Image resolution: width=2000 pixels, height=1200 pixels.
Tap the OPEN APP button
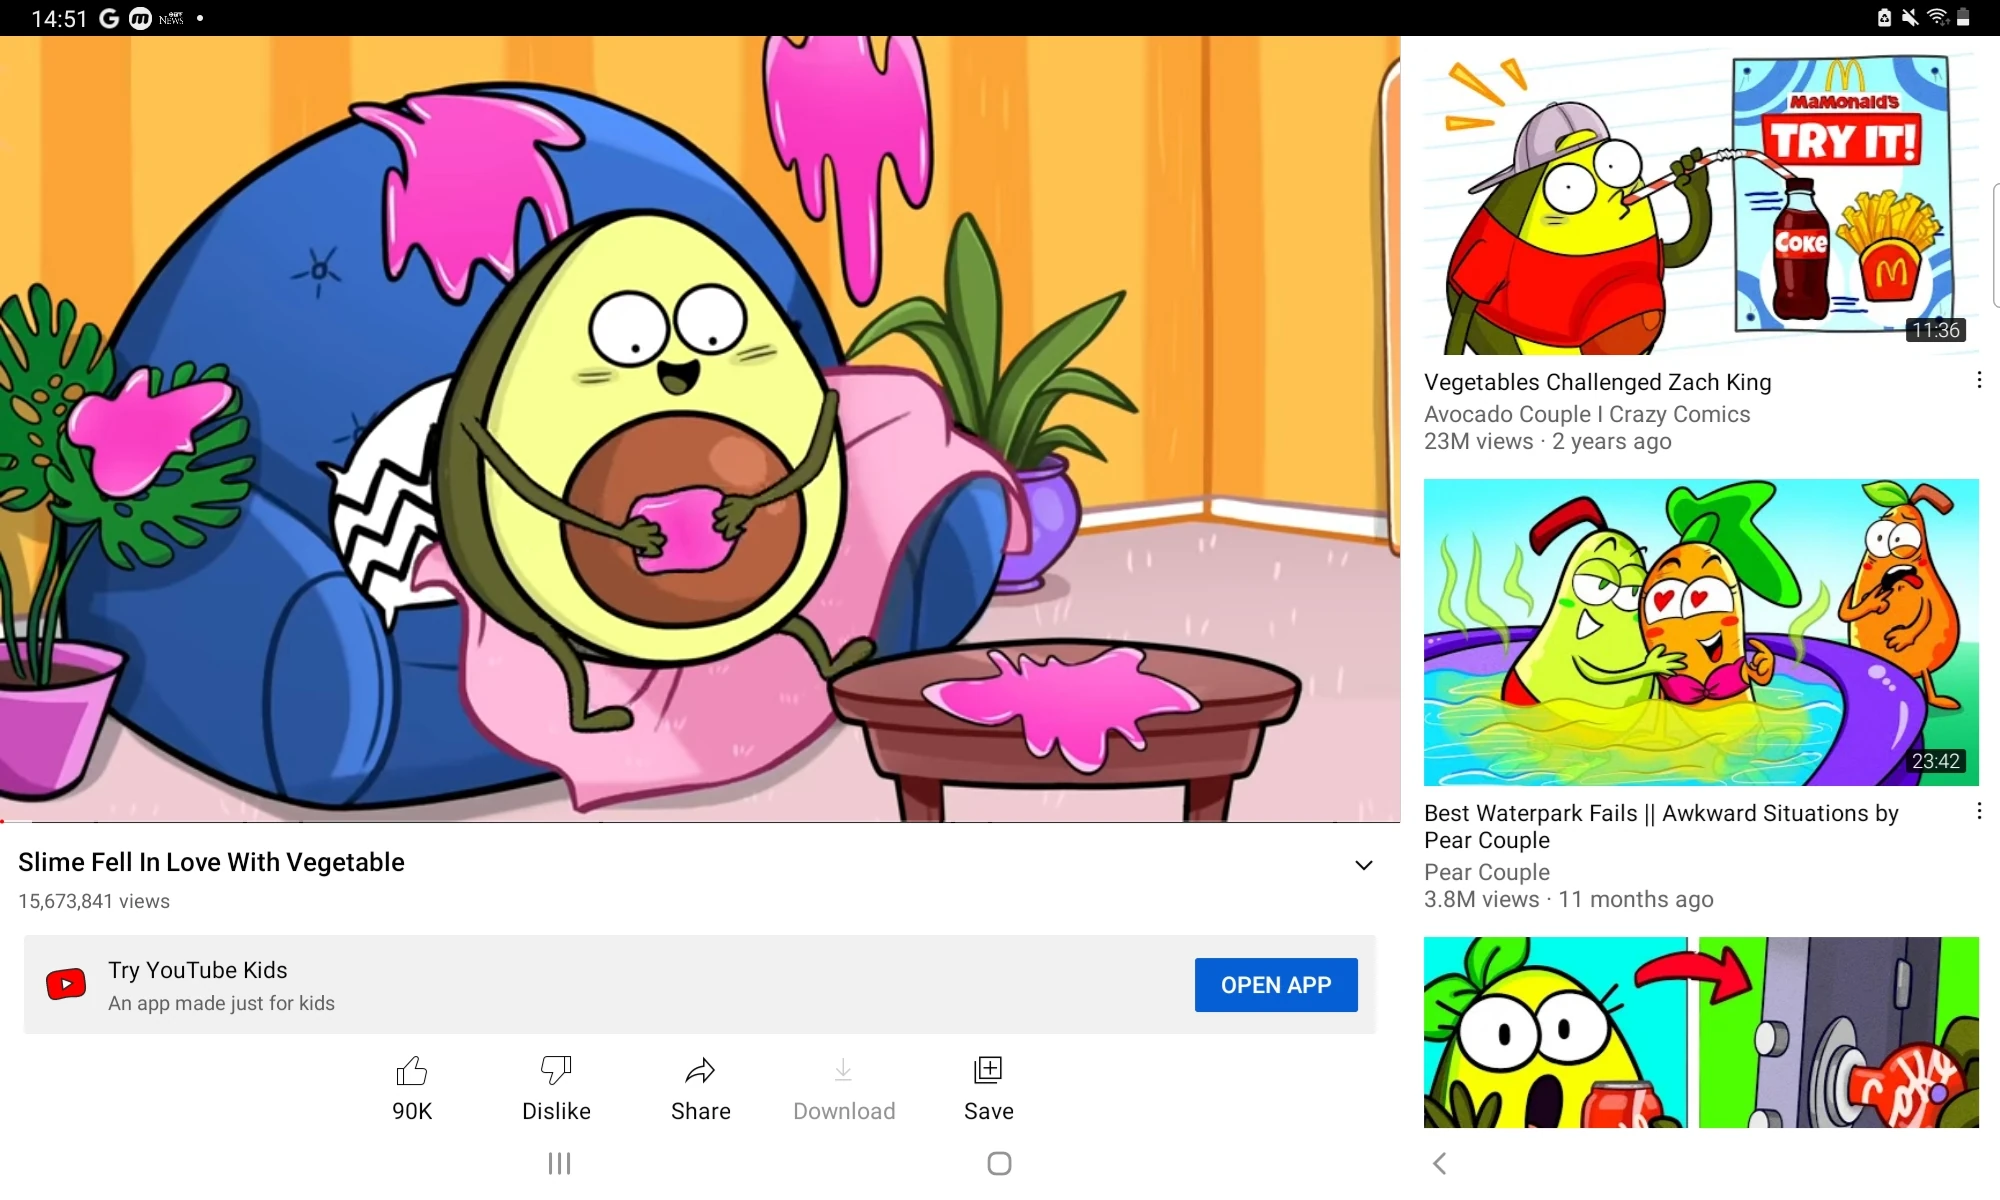1275,984
